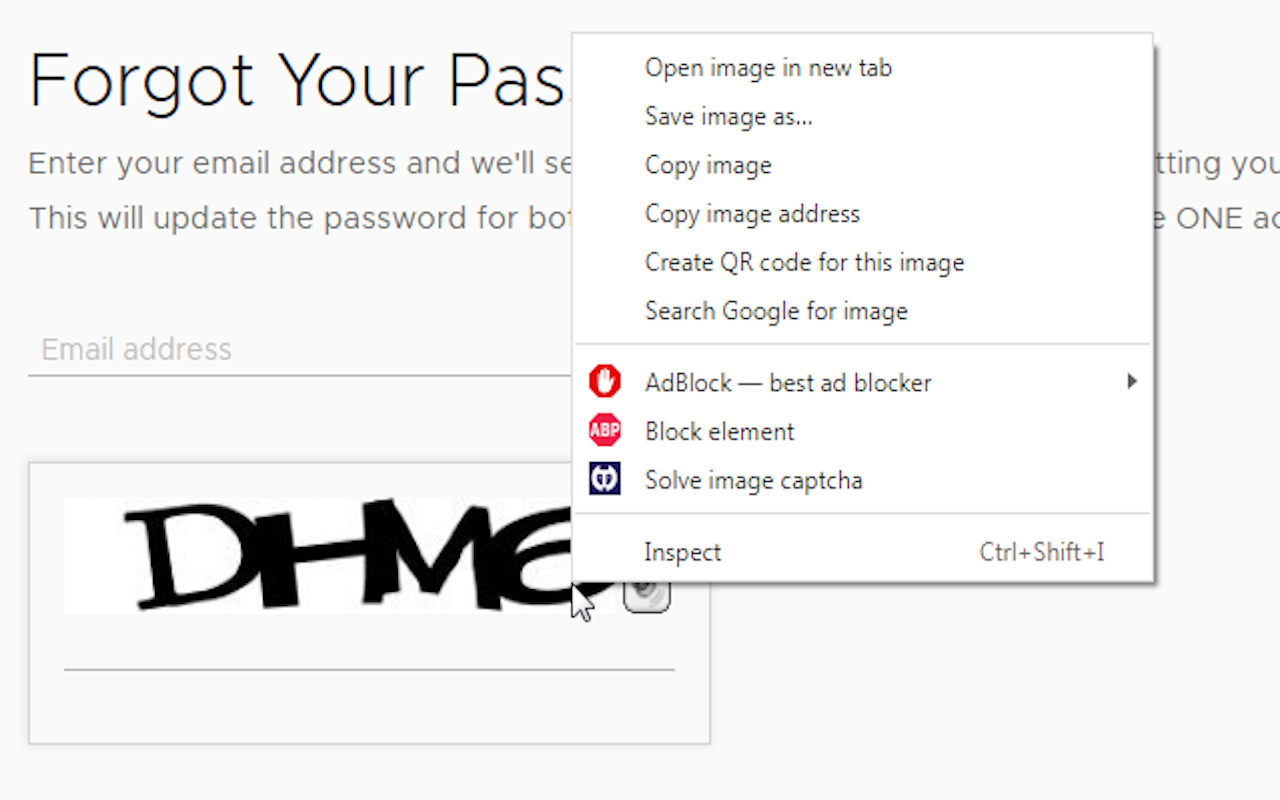This screenshot has width=1280, height=800.
Task: Click the 'Forgot Your Pas' heading
Action: coord(298,80)
